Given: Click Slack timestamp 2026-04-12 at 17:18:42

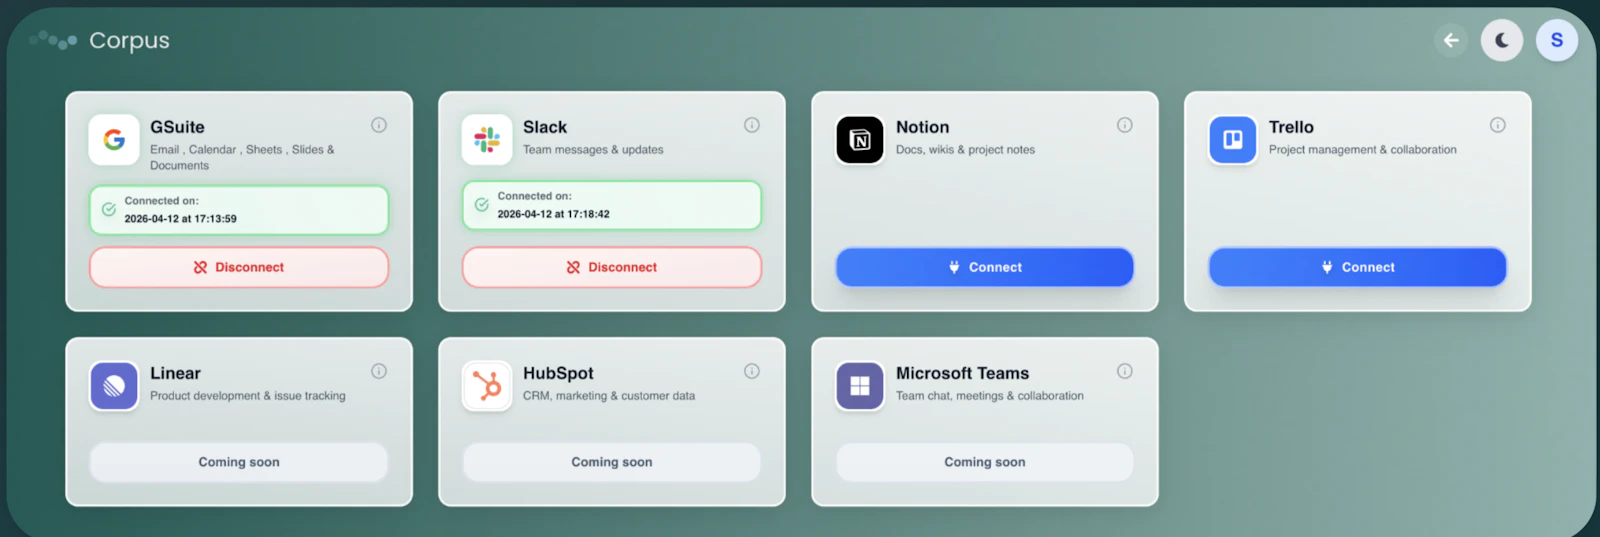Looking at the screenshot, I should tap(553, 214).
